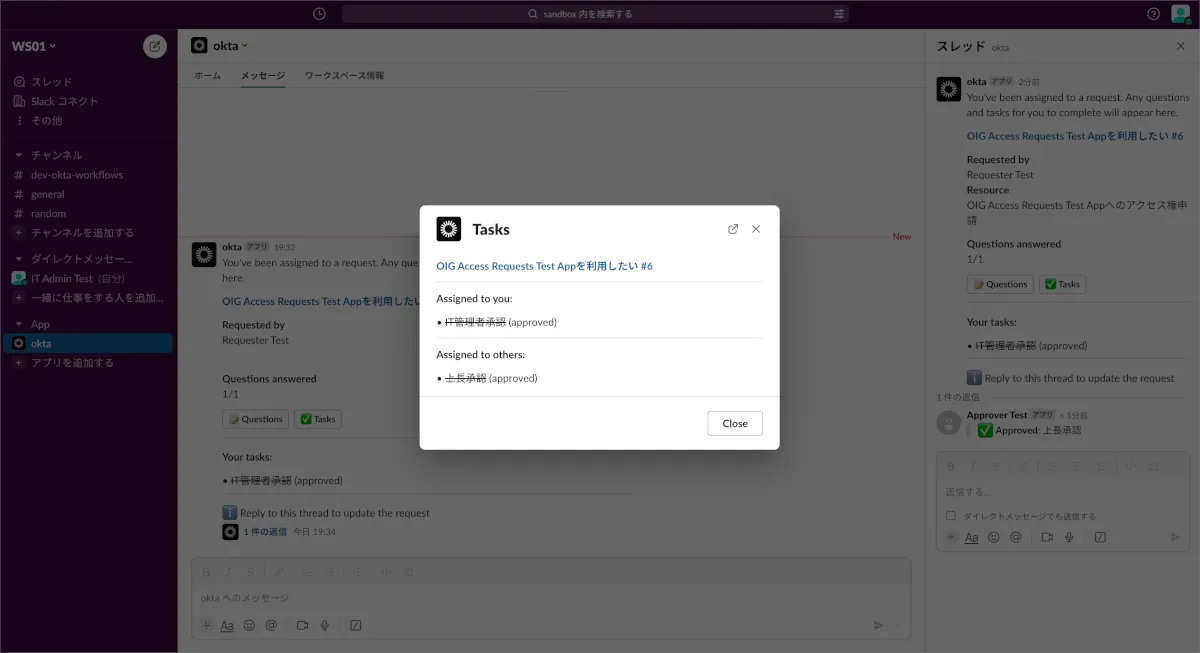Screen dimensions: 1200x653
Task: Switch to the Home tab
Action: click(207, 76)
